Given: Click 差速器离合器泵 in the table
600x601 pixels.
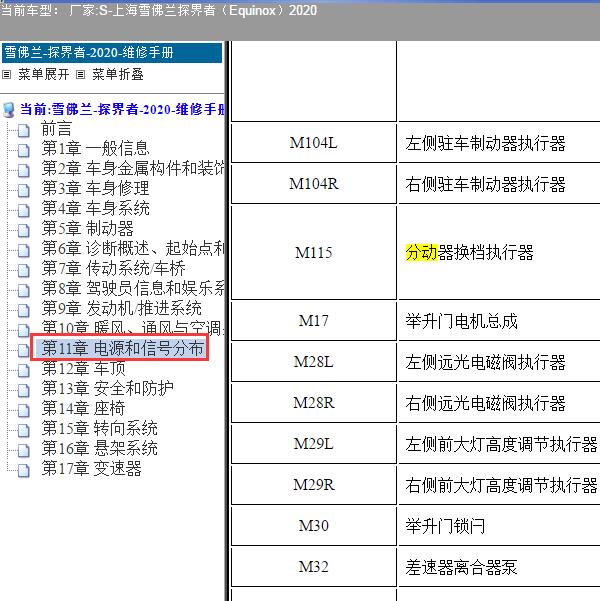Looking at the screenshot, I should 461,567.
